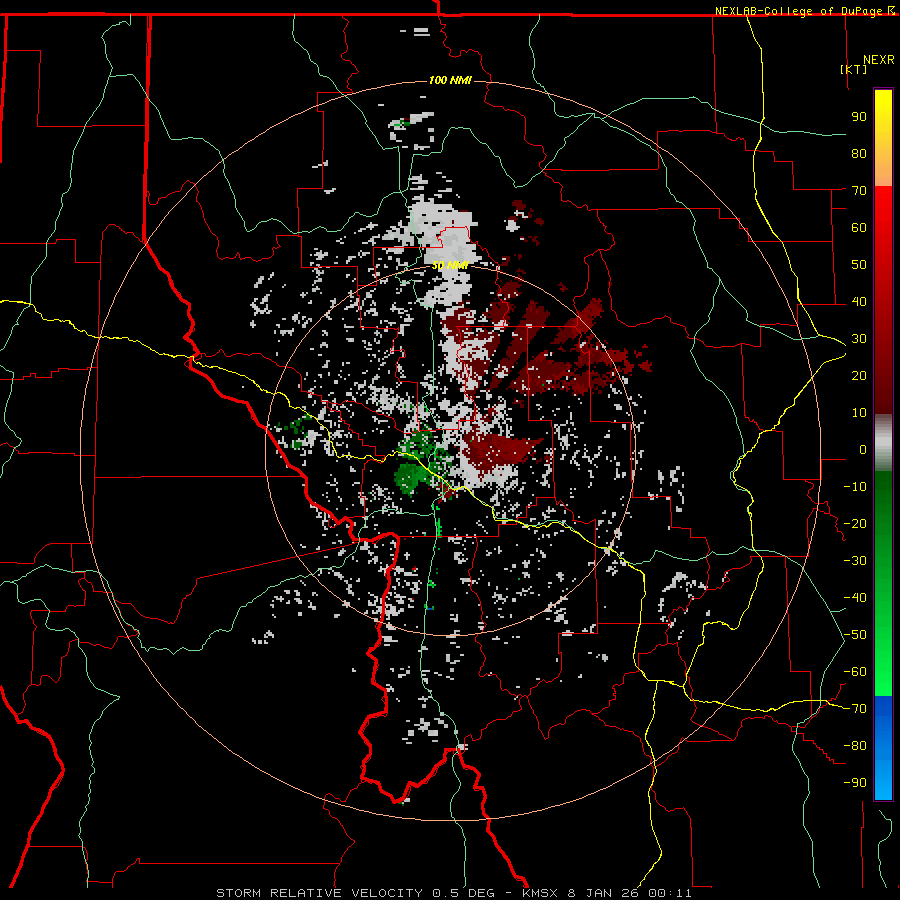Click the 20 value on velocity scale
The image size is (900, 900).
859,375
